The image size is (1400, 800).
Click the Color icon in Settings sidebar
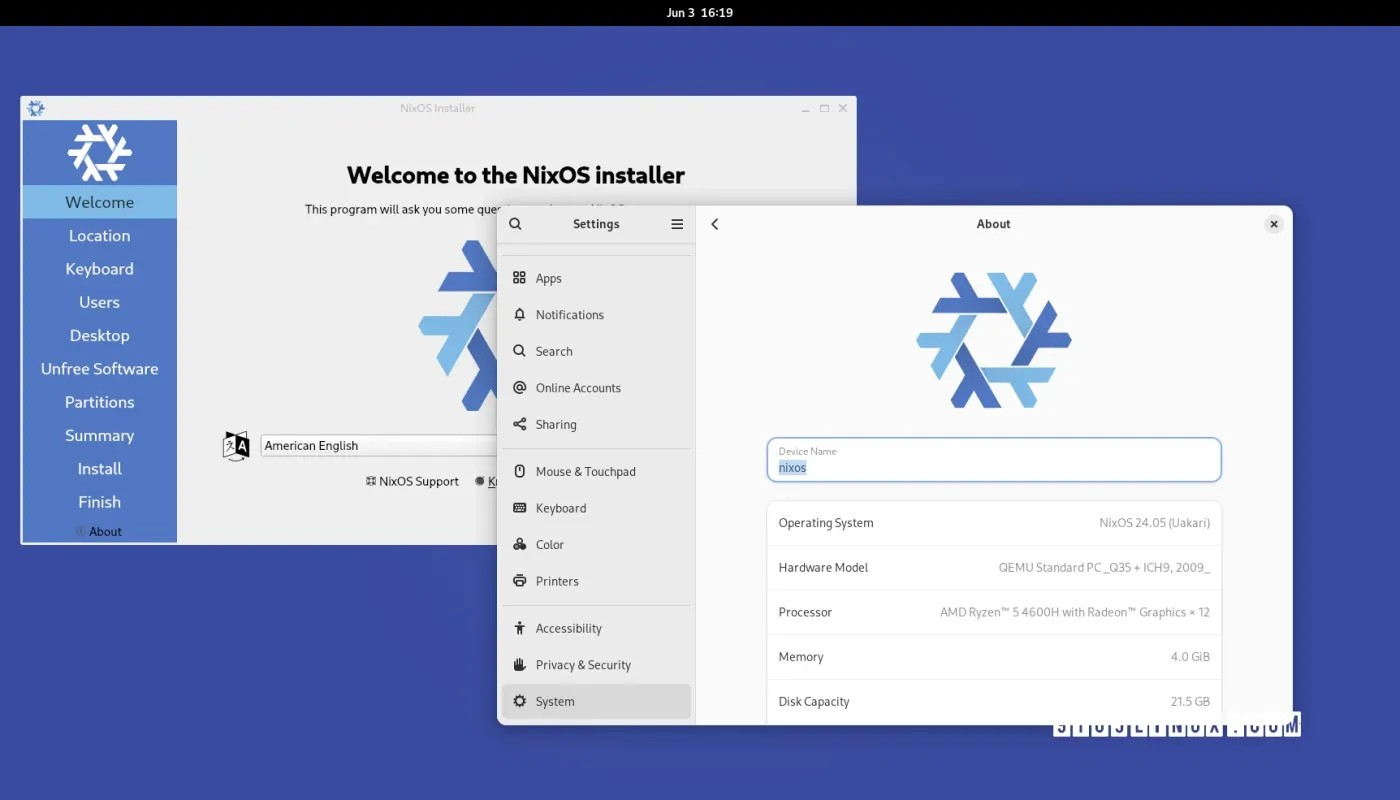[x=519, y=545]
